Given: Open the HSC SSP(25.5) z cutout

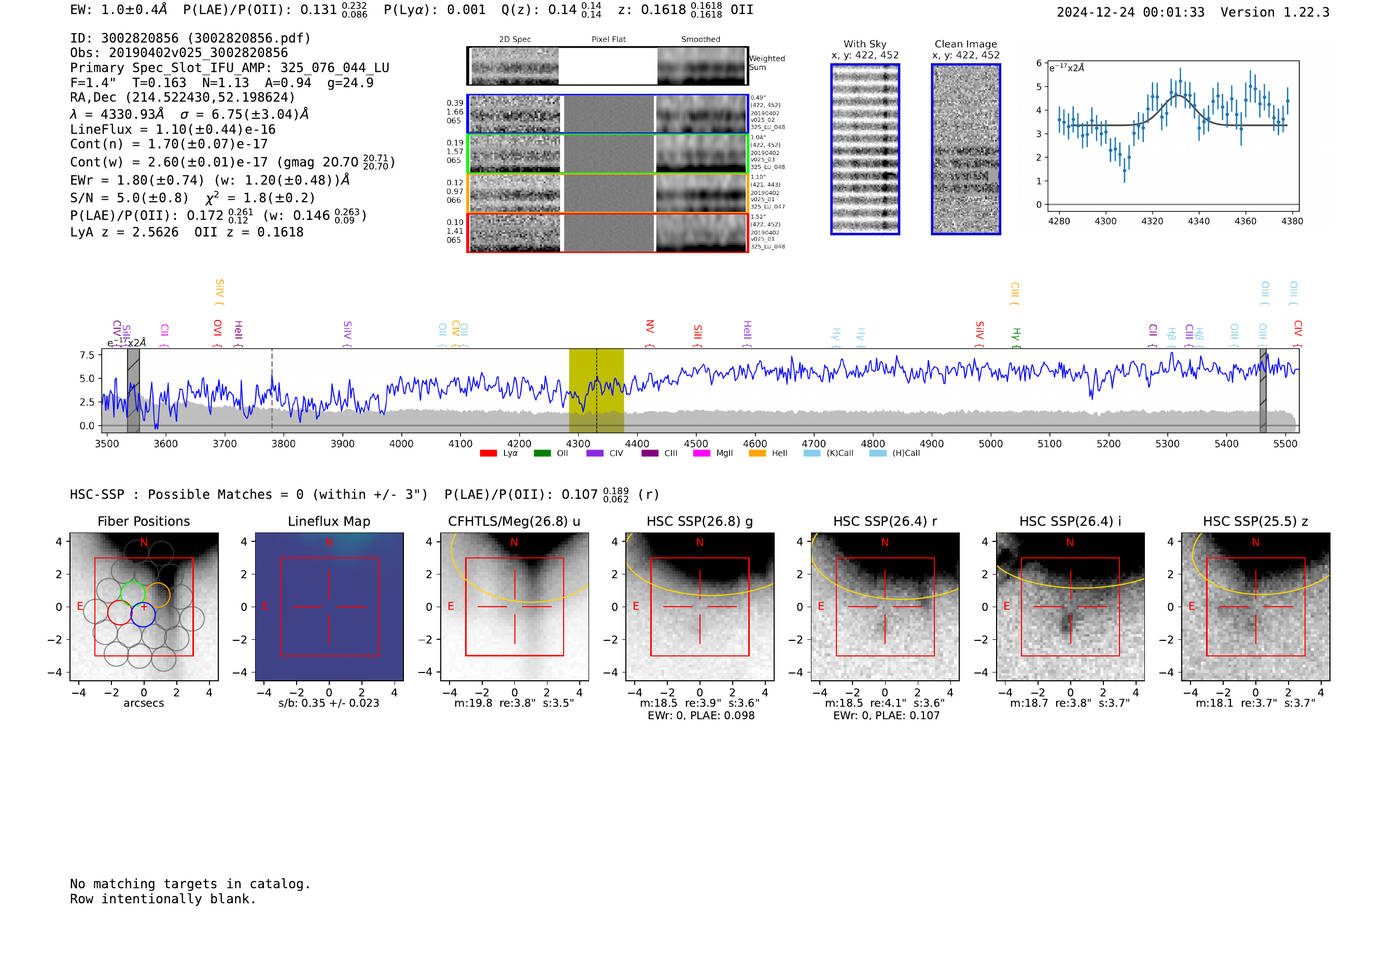Looking at the screenshot, I should coord(1256,606).
